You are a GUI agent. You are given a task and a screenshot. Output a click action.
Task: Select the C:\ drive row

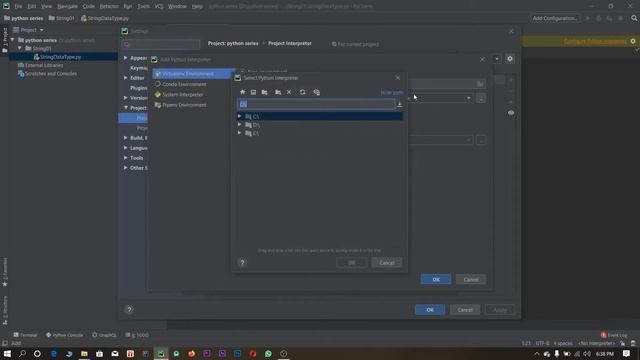(x=320, y=116)
